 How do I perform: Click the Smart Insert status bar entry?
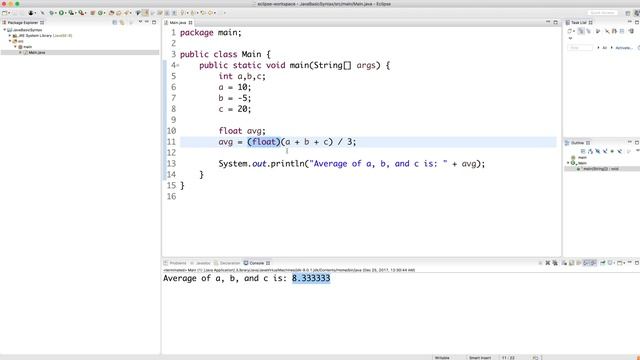click(480, 358)
